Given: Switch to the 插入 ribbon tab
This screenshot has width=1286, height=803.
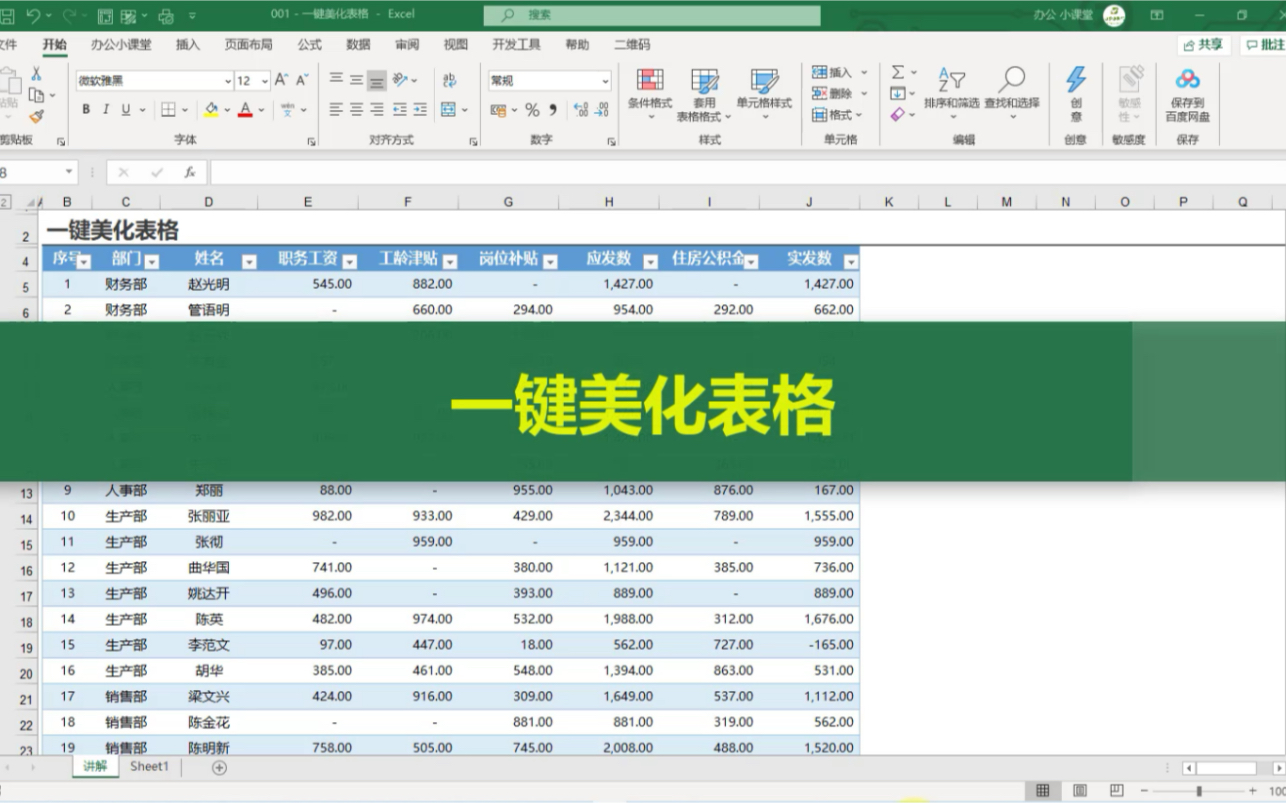Looking at the screenshot, I should click(x=187, y=44).
